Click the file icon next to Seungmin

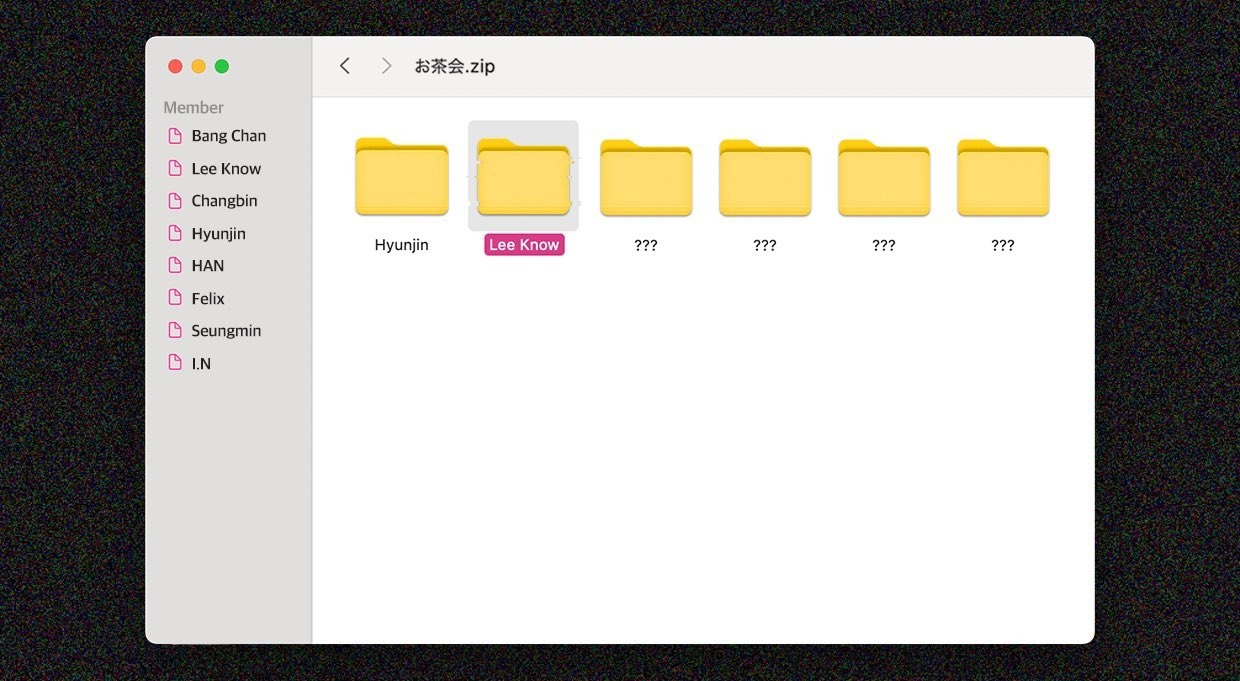pos(175,331)
